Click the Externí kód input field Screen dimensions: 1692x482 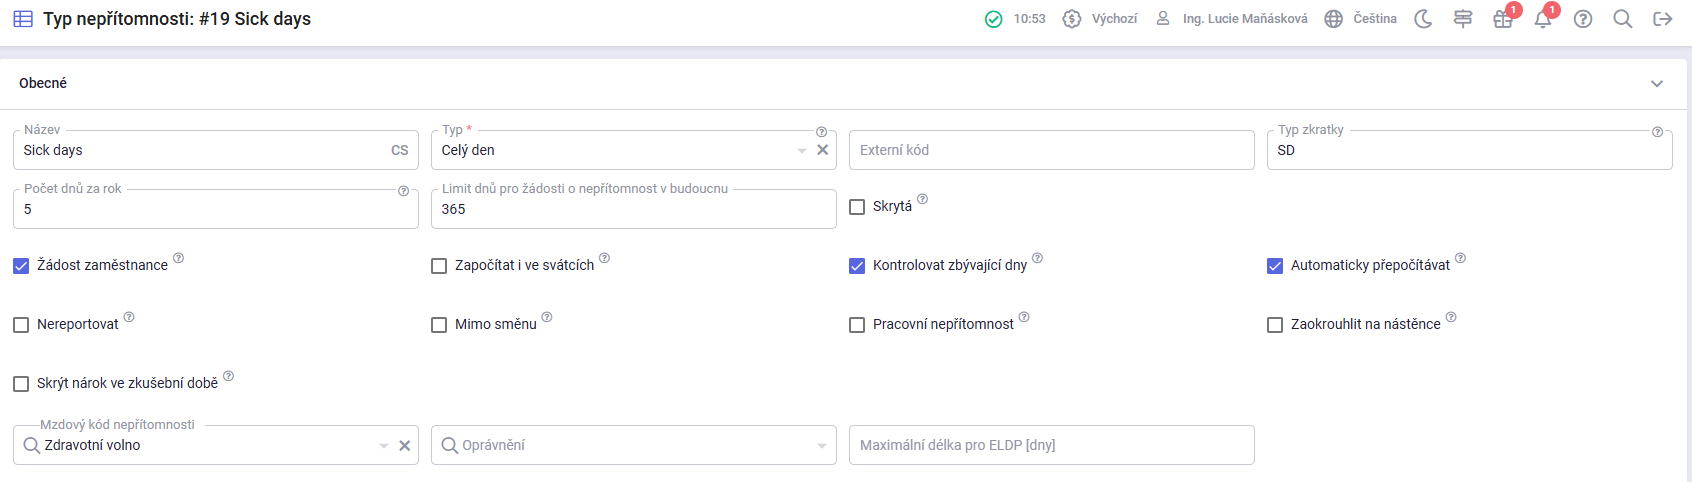(1051, 150)
